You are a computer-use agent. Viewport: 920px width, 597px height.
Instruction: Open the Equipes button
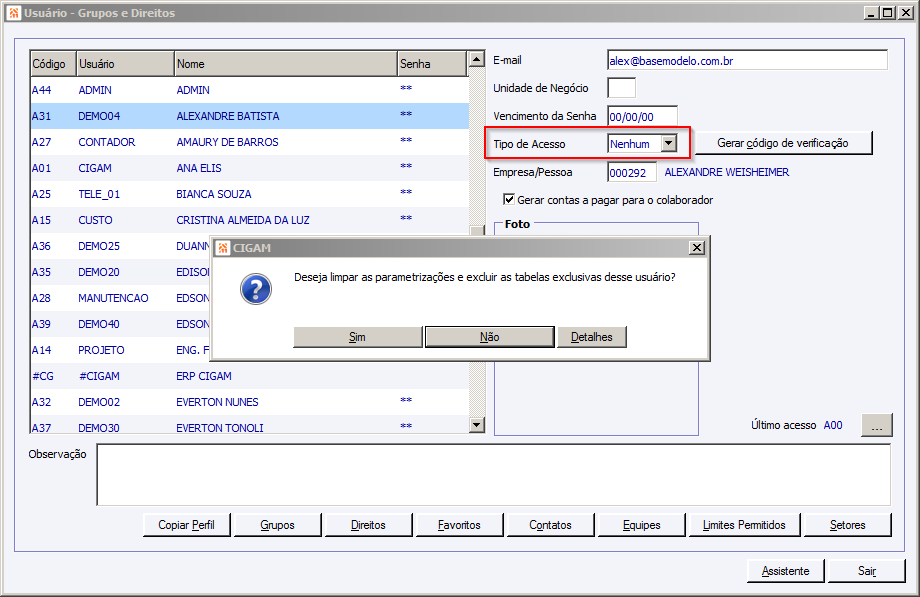click(641, 525)
